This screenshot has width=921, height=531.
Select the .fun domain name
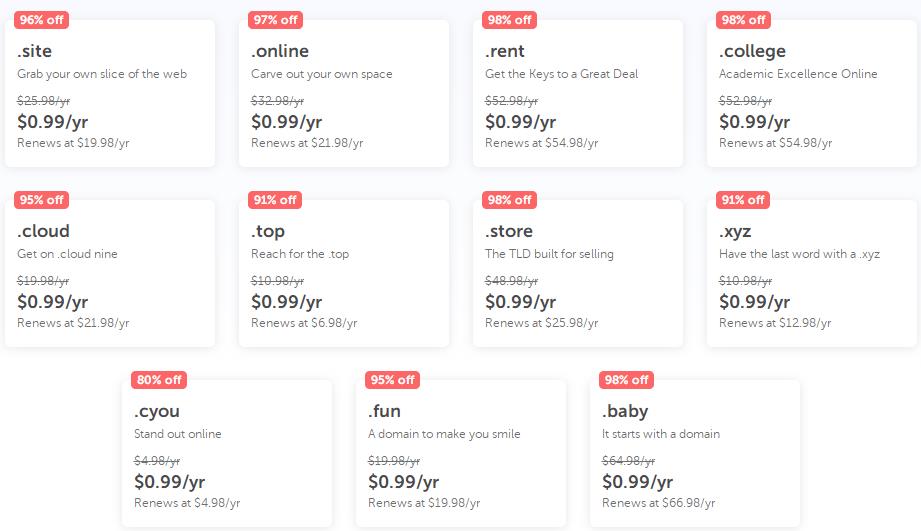384,411
